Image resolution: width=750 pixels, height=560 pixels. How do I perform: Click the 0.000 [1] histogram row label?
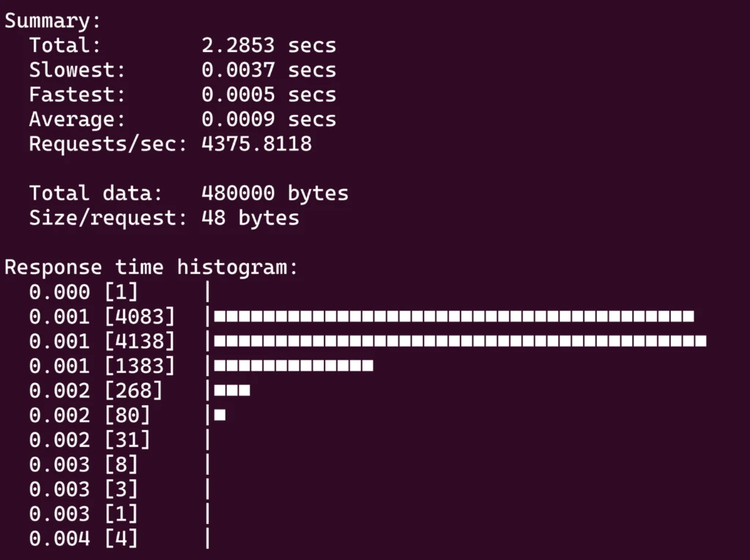[x=84, y=292]
